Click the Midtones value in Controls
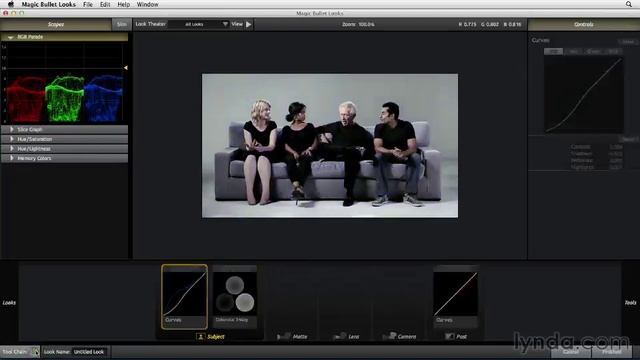640x360 pixels. click(x=616, y=160)
